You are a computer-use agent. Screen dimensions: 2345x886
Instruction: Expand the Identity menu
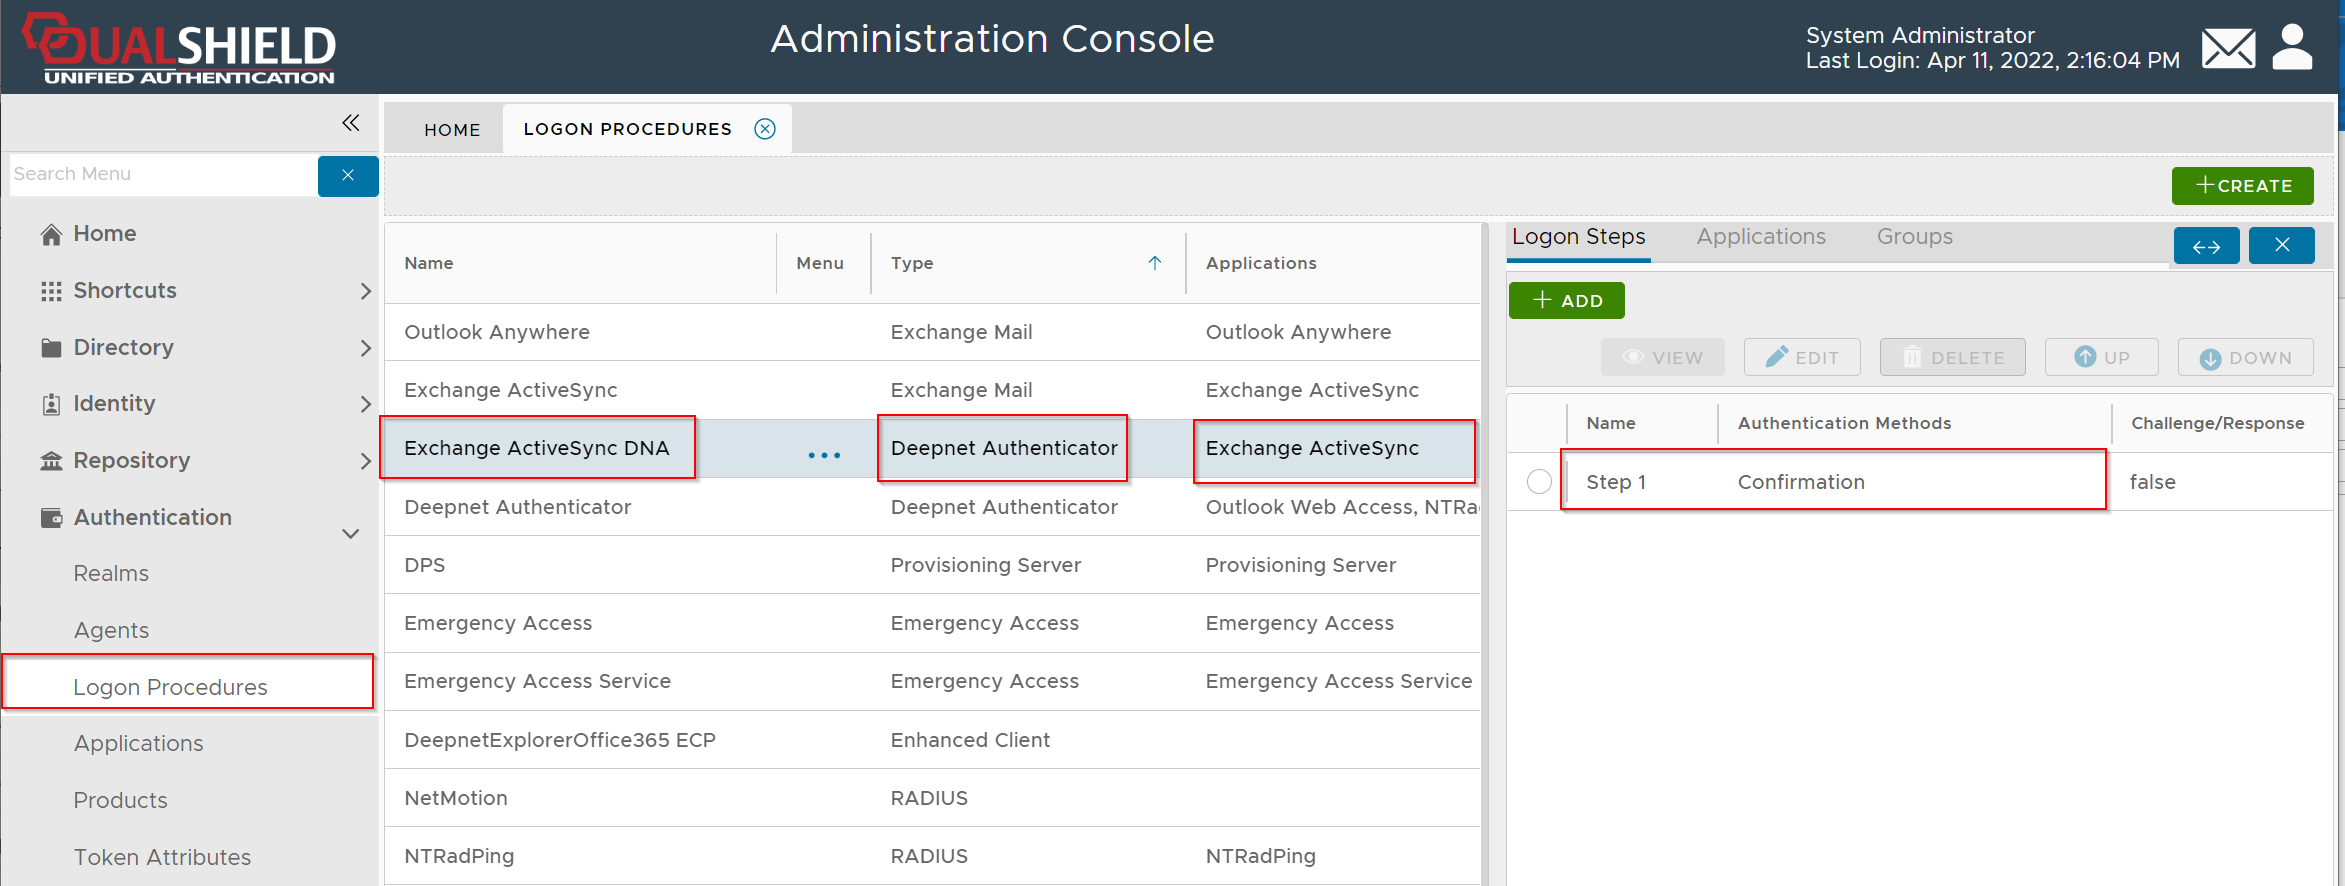(365, 404)
